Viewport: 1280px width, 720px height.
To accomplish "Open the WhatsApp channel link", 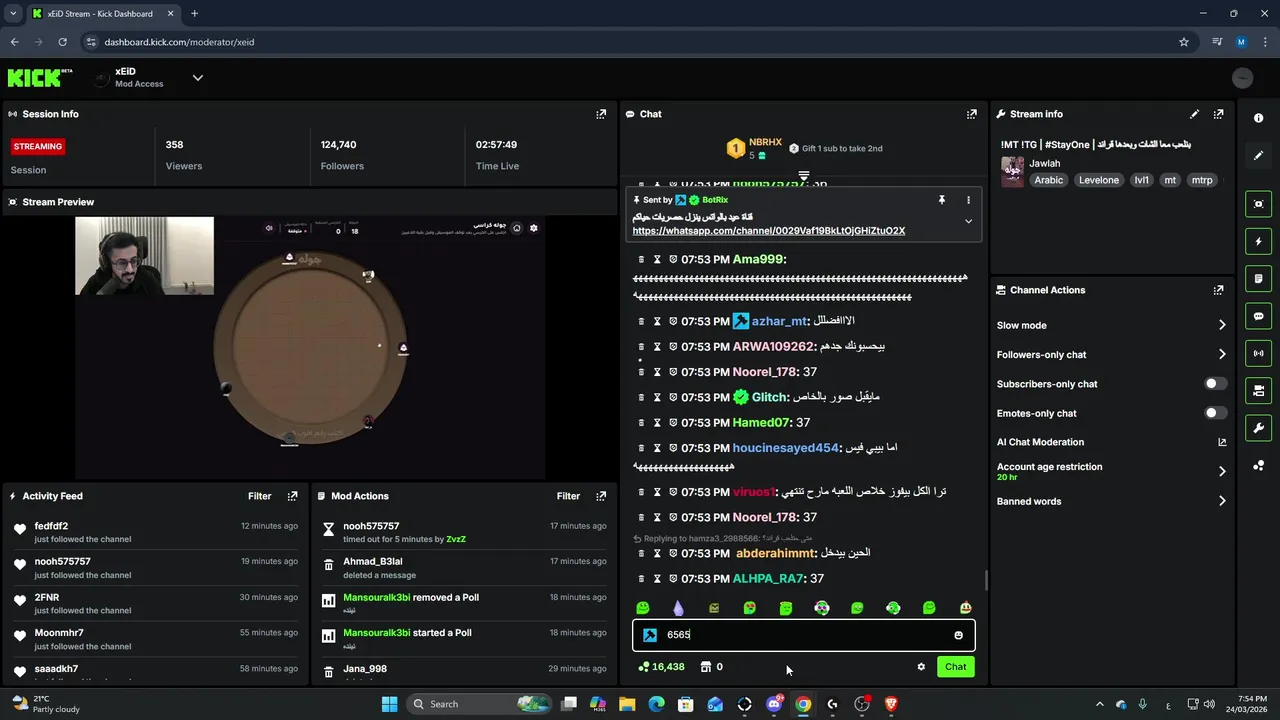I will pos(768,231).
